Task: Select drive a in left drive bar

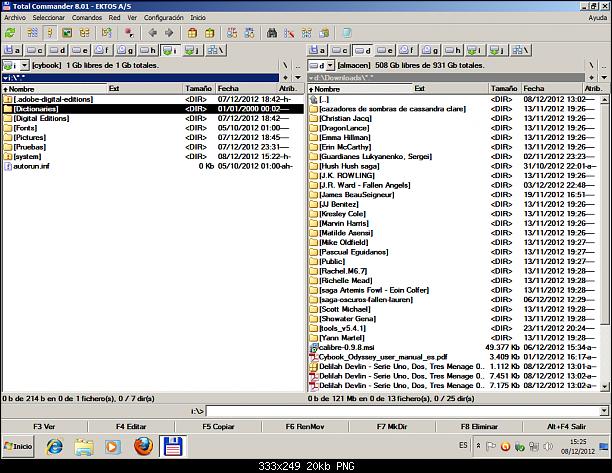Action: [x=12, y=50]
